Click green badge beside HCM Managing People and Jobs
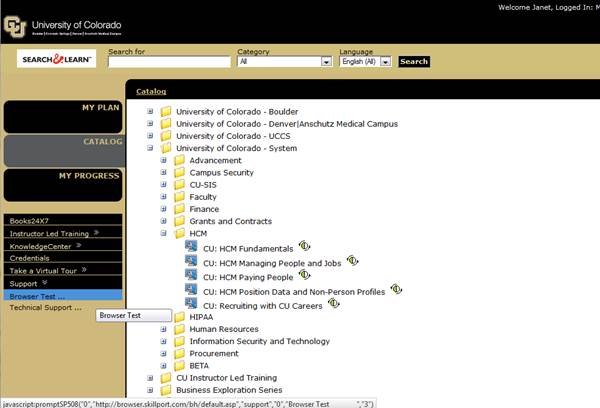 [352, 261]
